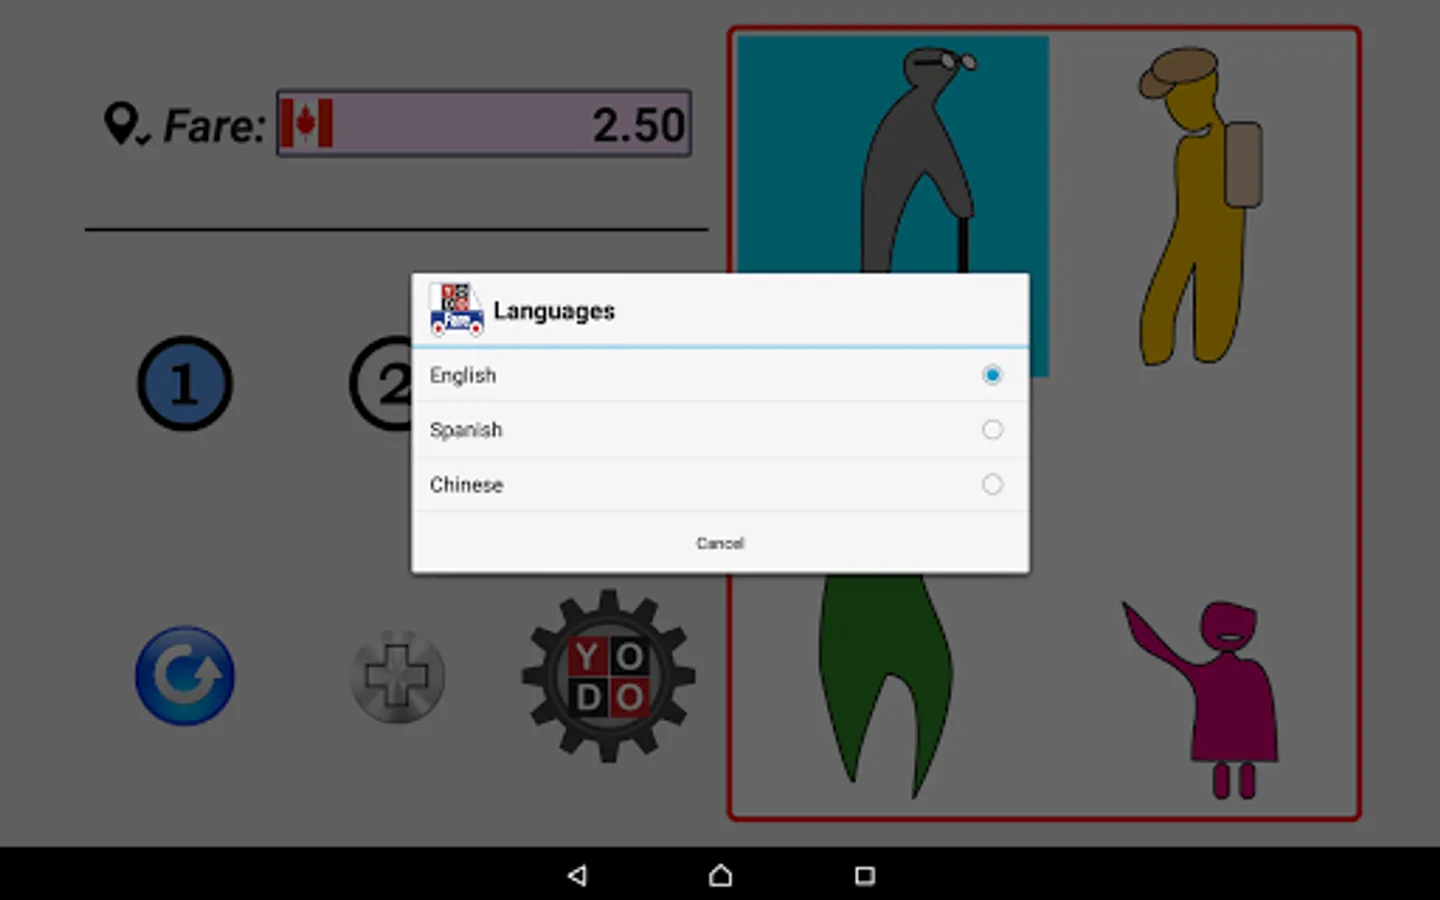Select the Chinese radio button
Viewport: 1440px width, 900px height.
point(992,485)
